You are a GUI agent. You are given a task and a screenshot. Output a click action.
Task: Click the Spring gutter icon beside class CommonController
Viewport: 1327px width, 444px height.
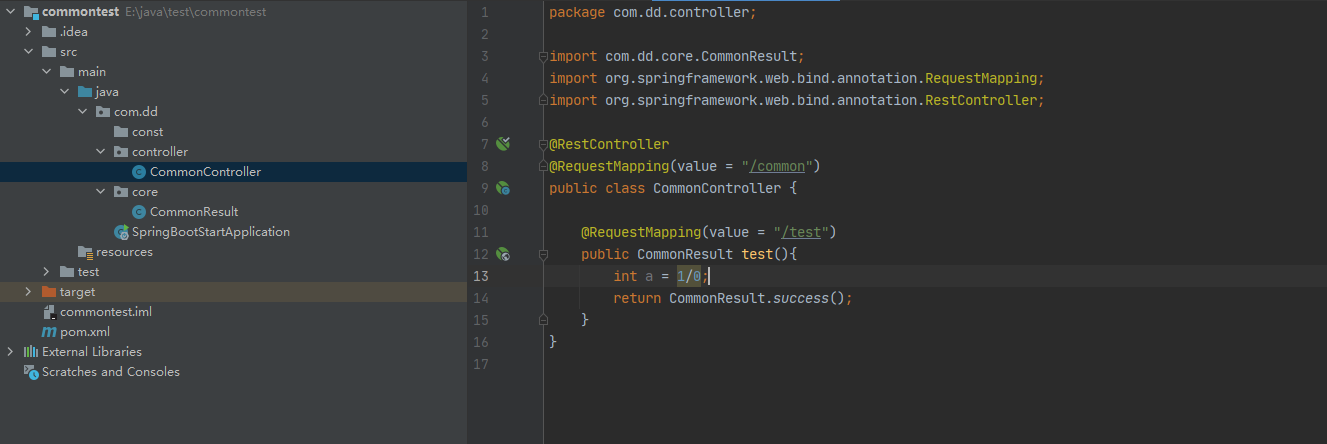[503, 188]
